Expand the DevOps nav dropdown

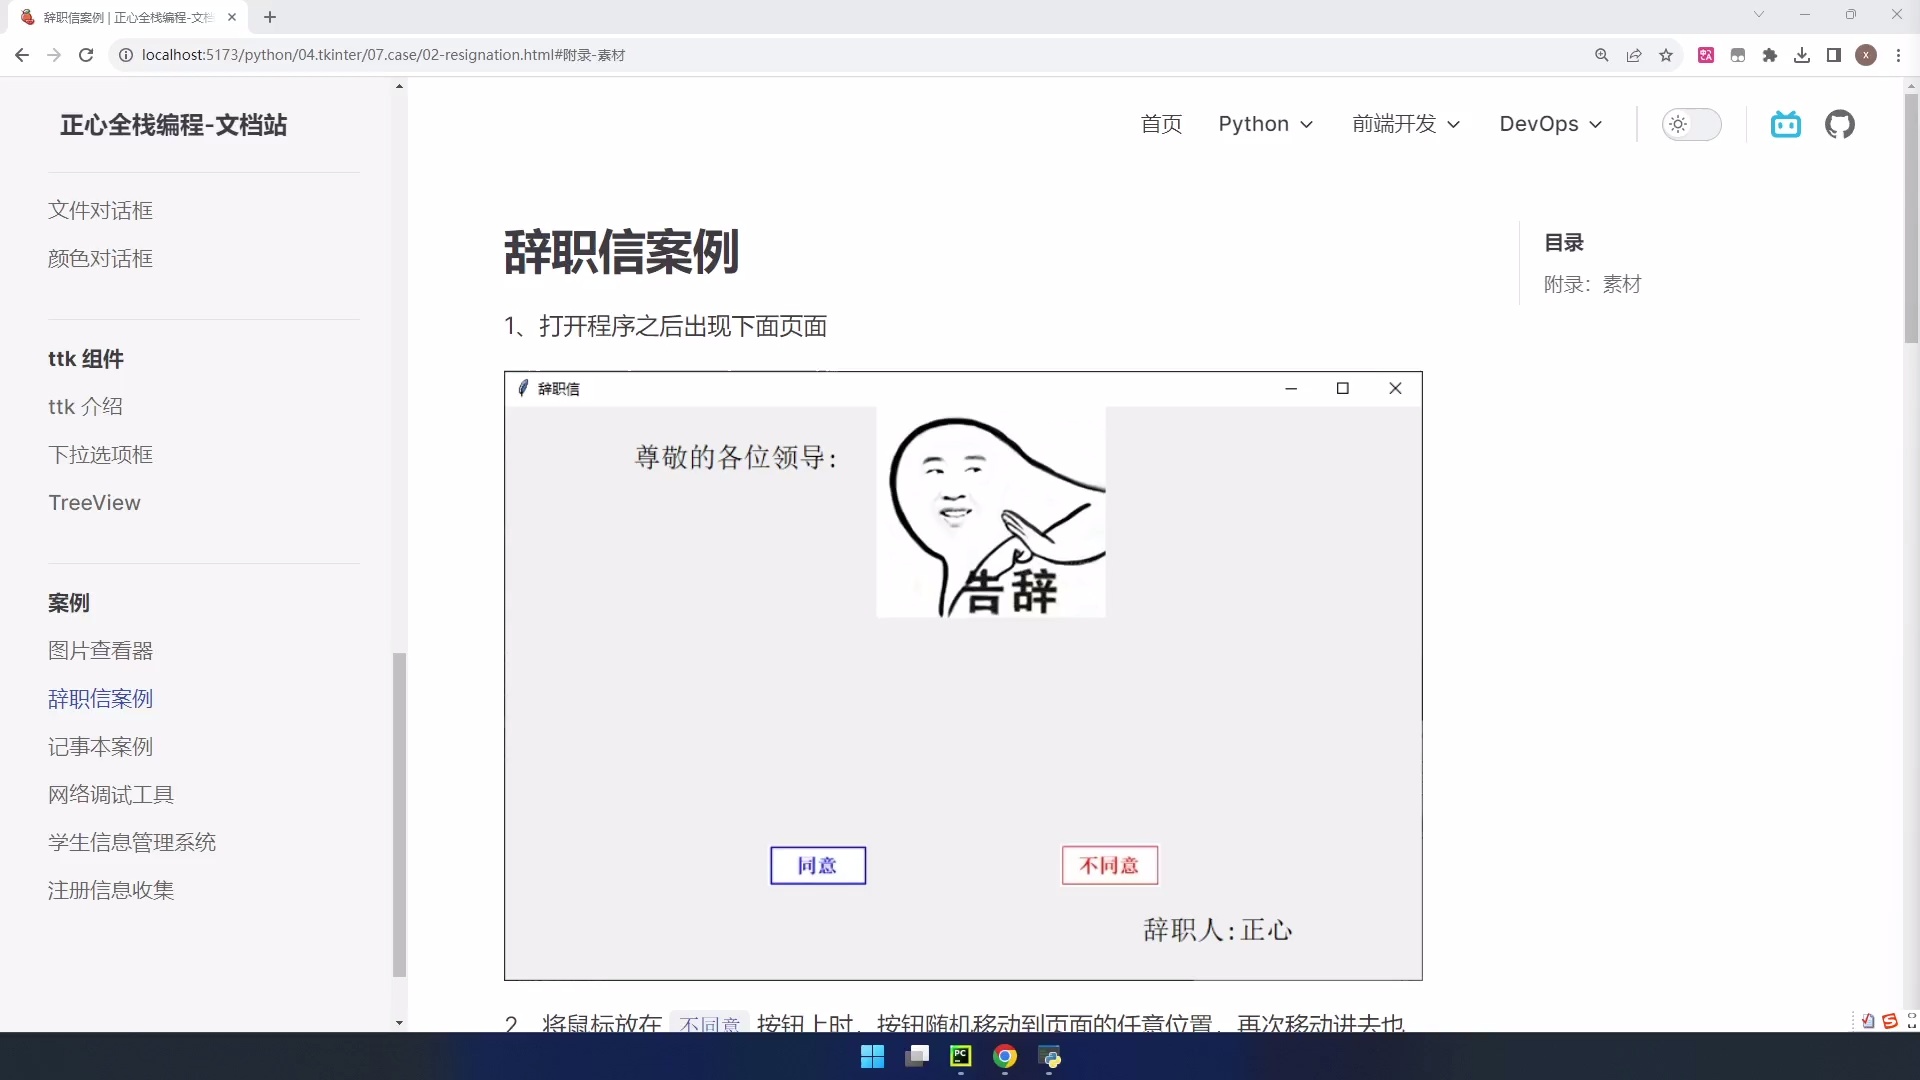pos(1550,124)
